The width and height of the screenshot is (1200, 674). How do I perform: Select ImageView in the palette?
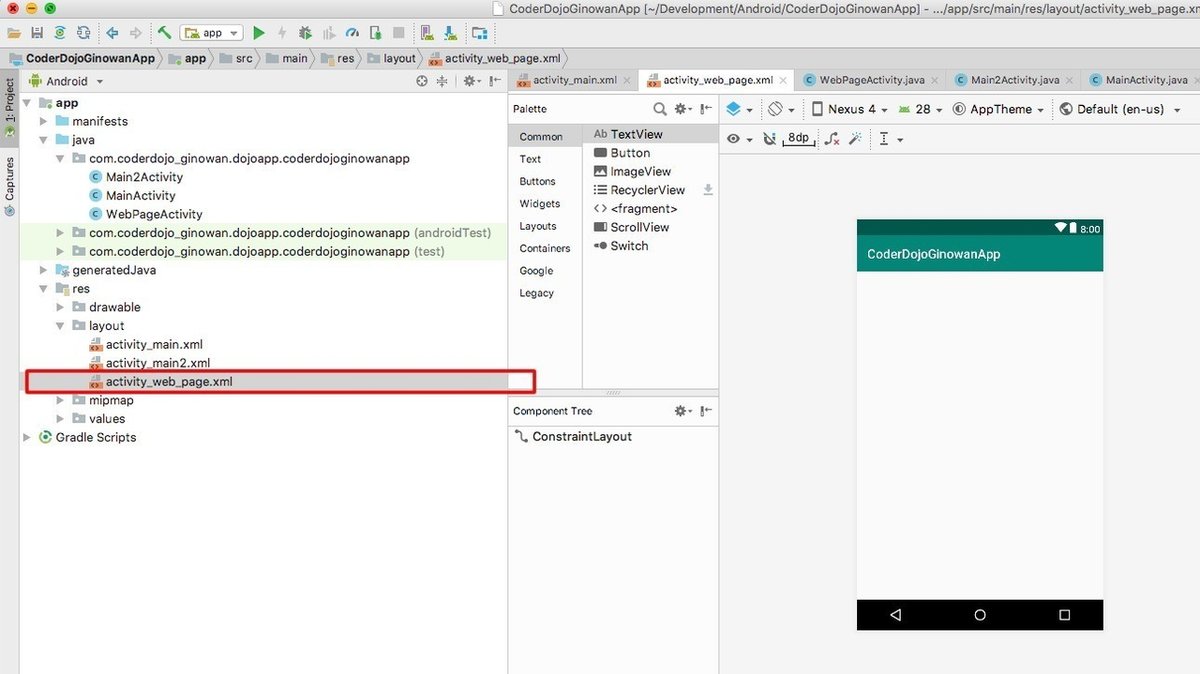641,171
